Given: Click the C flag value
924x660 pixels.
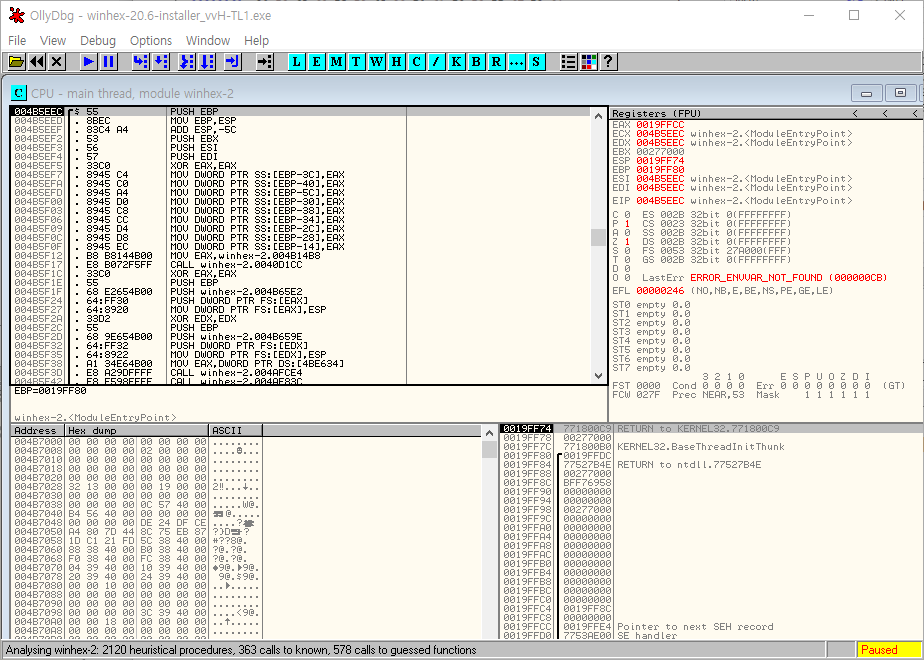Looking at the screenshot, I should click(627, 214).
